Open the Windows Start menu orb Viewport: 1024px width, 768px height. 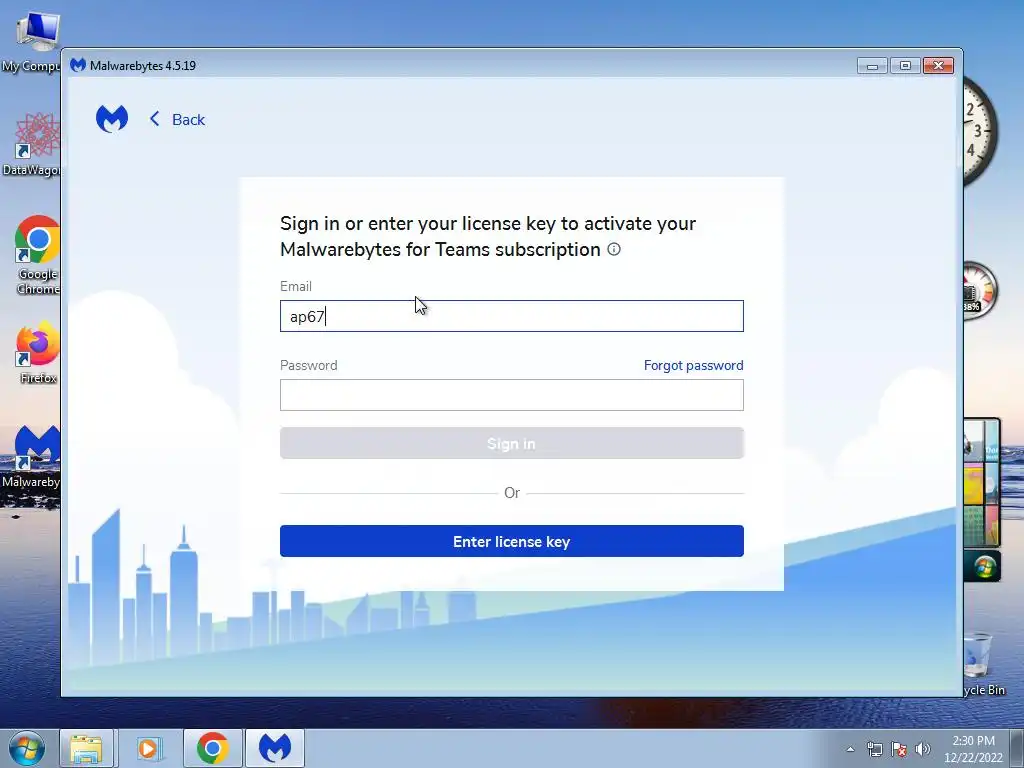pos(26,748)
